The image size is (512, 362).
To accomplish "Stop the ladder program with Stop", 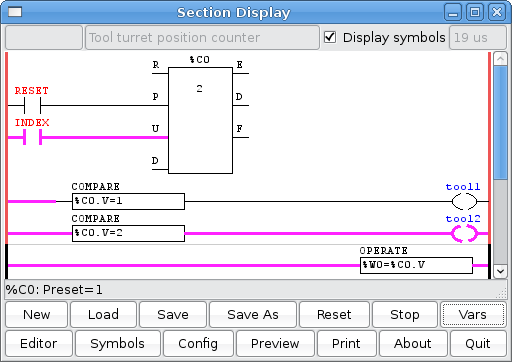I will [405, 314].
